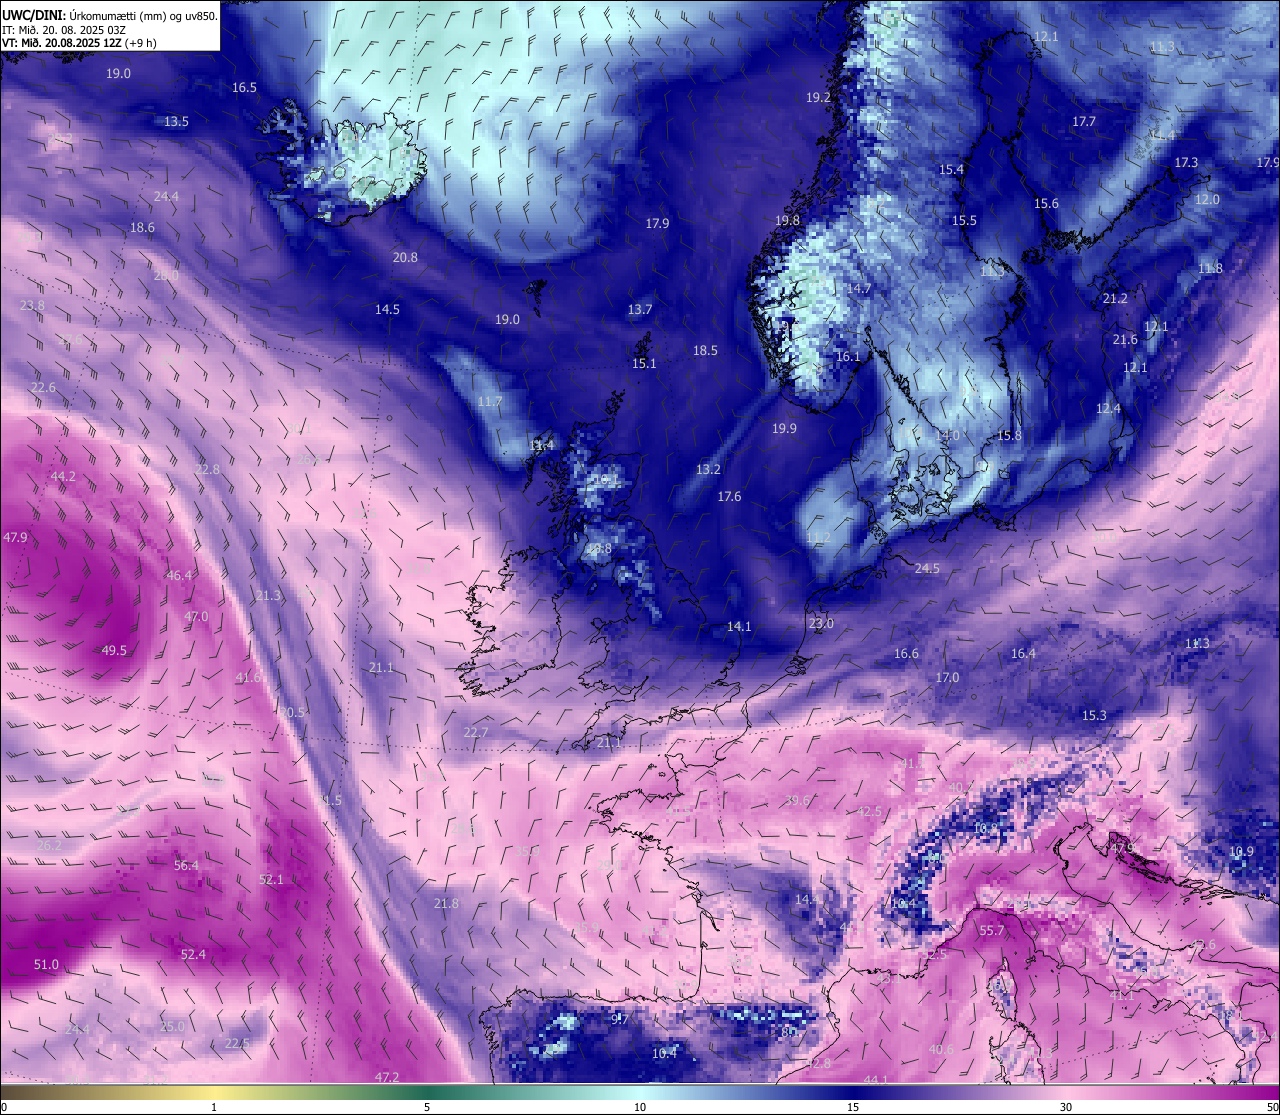Click the 23.0 value label
Screen dimensions: 1280x1115
(821, 624)
